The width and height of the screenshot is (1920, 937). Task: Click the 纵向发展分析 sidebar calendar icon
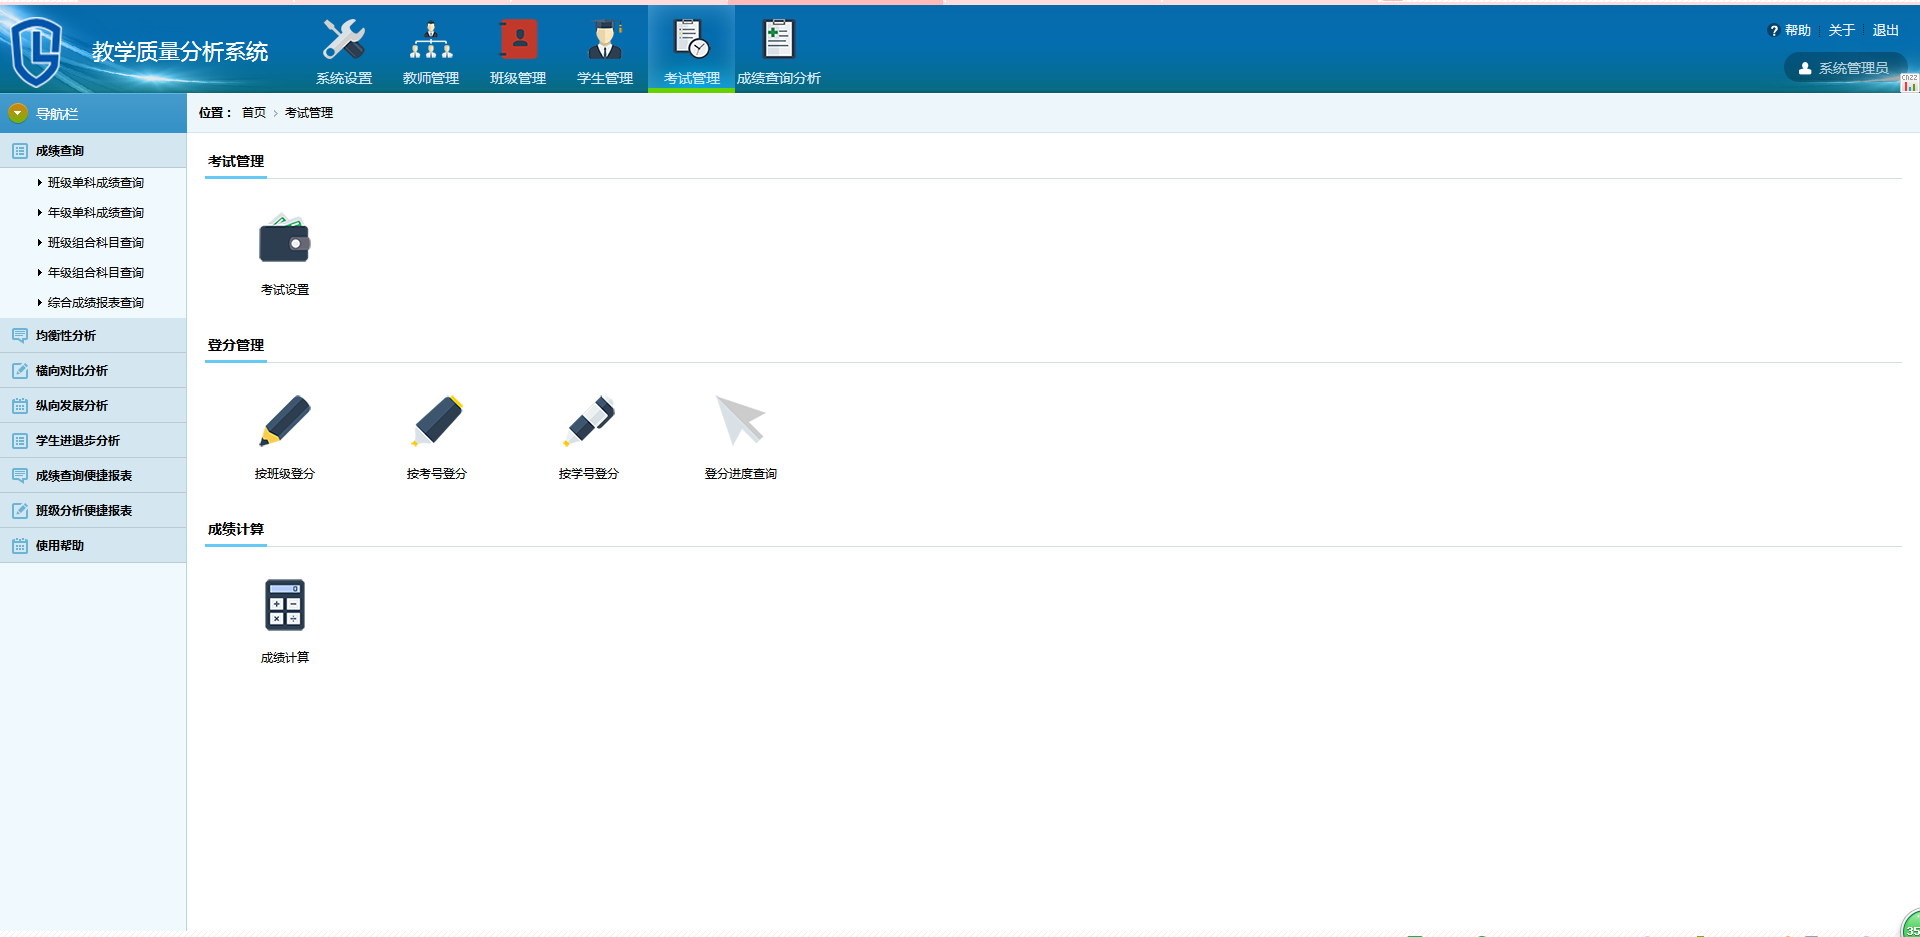click(19, 406)
